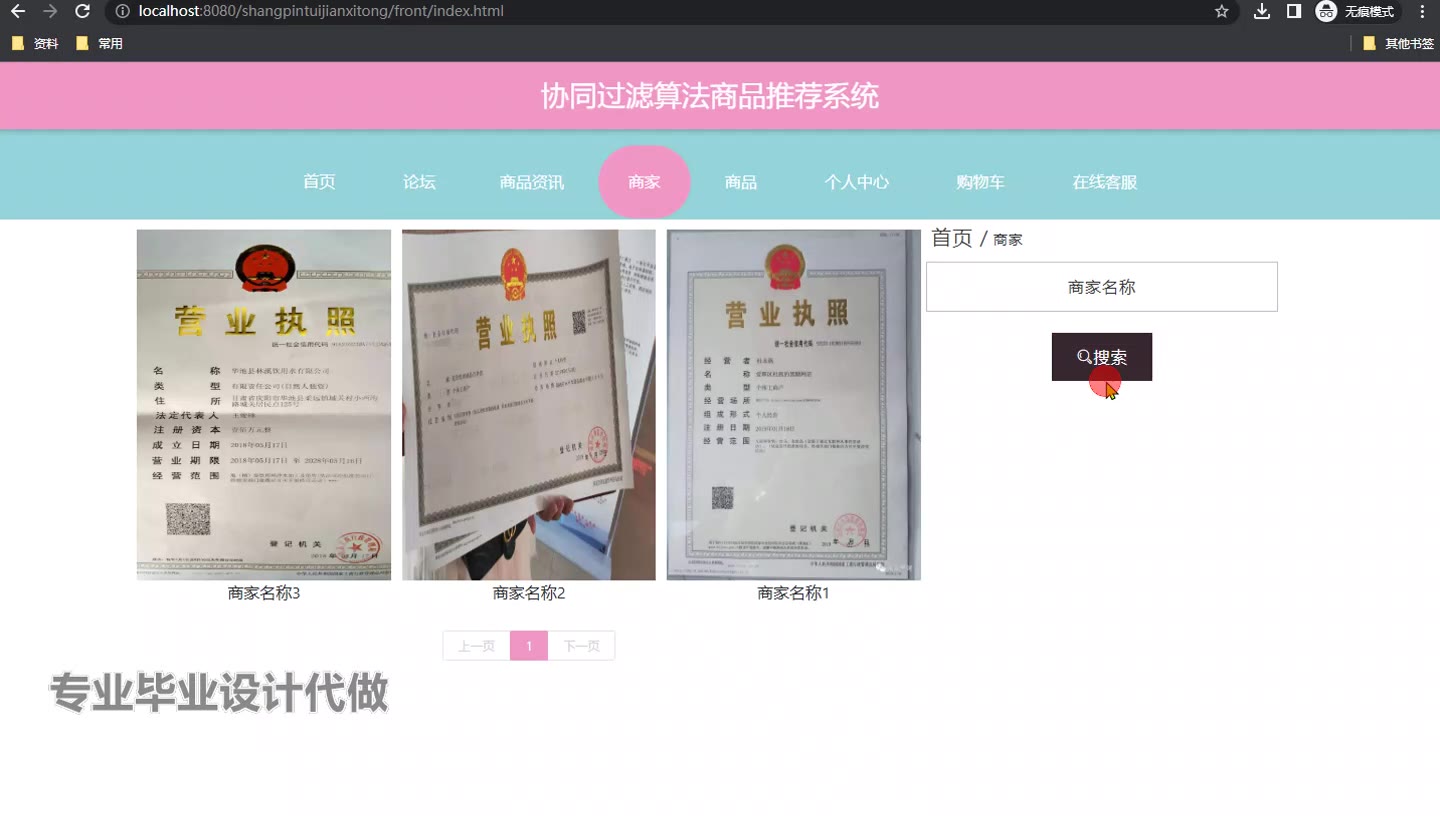Open 商品资讯 navigation tab
This screenshot has height=816, width=1440.
(x=532, y=182)
